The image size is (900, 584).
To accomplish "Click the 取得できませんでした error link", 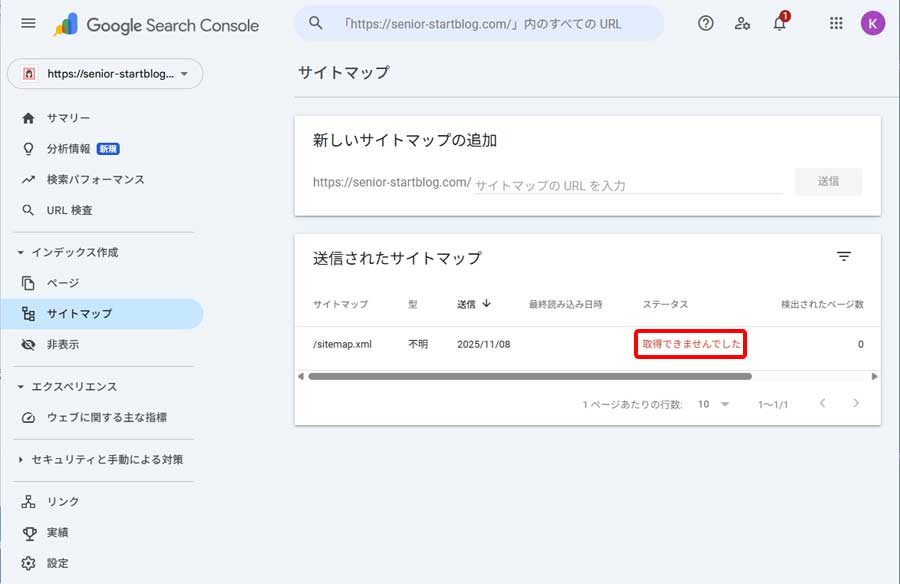I will tap(691, 344).
